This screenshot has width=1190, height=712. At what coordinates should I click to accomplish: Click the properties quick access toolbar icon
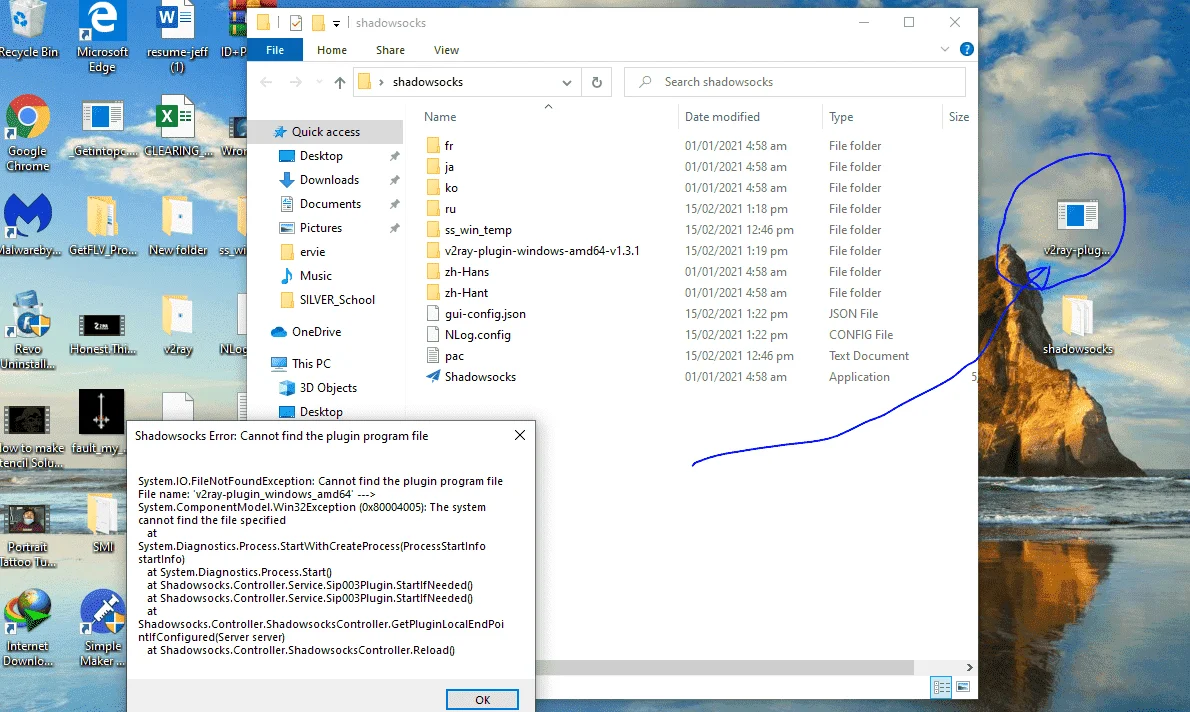296,23
